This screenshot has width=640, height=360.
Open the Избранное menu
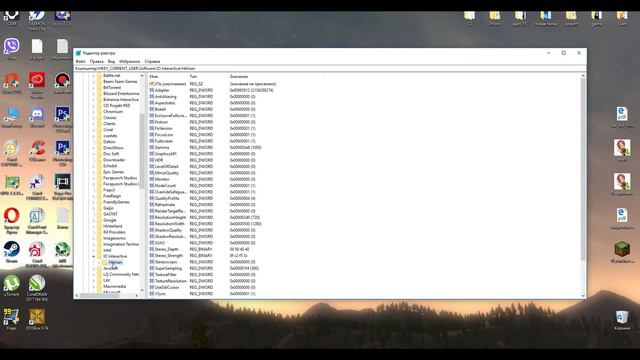point(129,61)
